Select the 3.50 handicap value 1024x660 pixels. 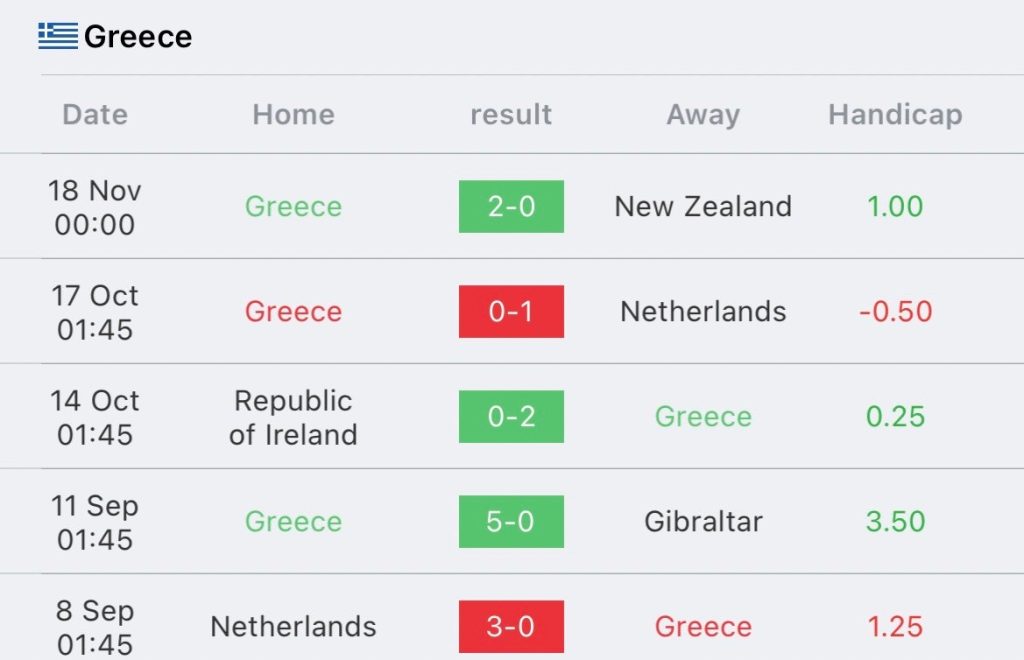(x=895, y=522)
